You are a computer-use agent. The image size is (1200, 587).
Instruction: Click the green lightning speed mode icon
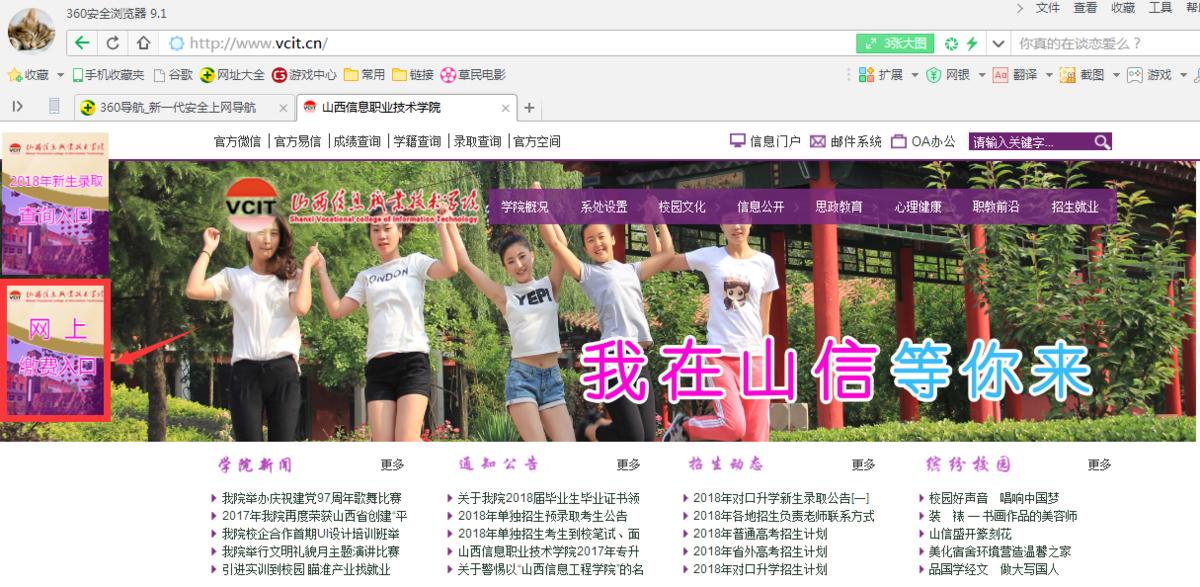973,43
